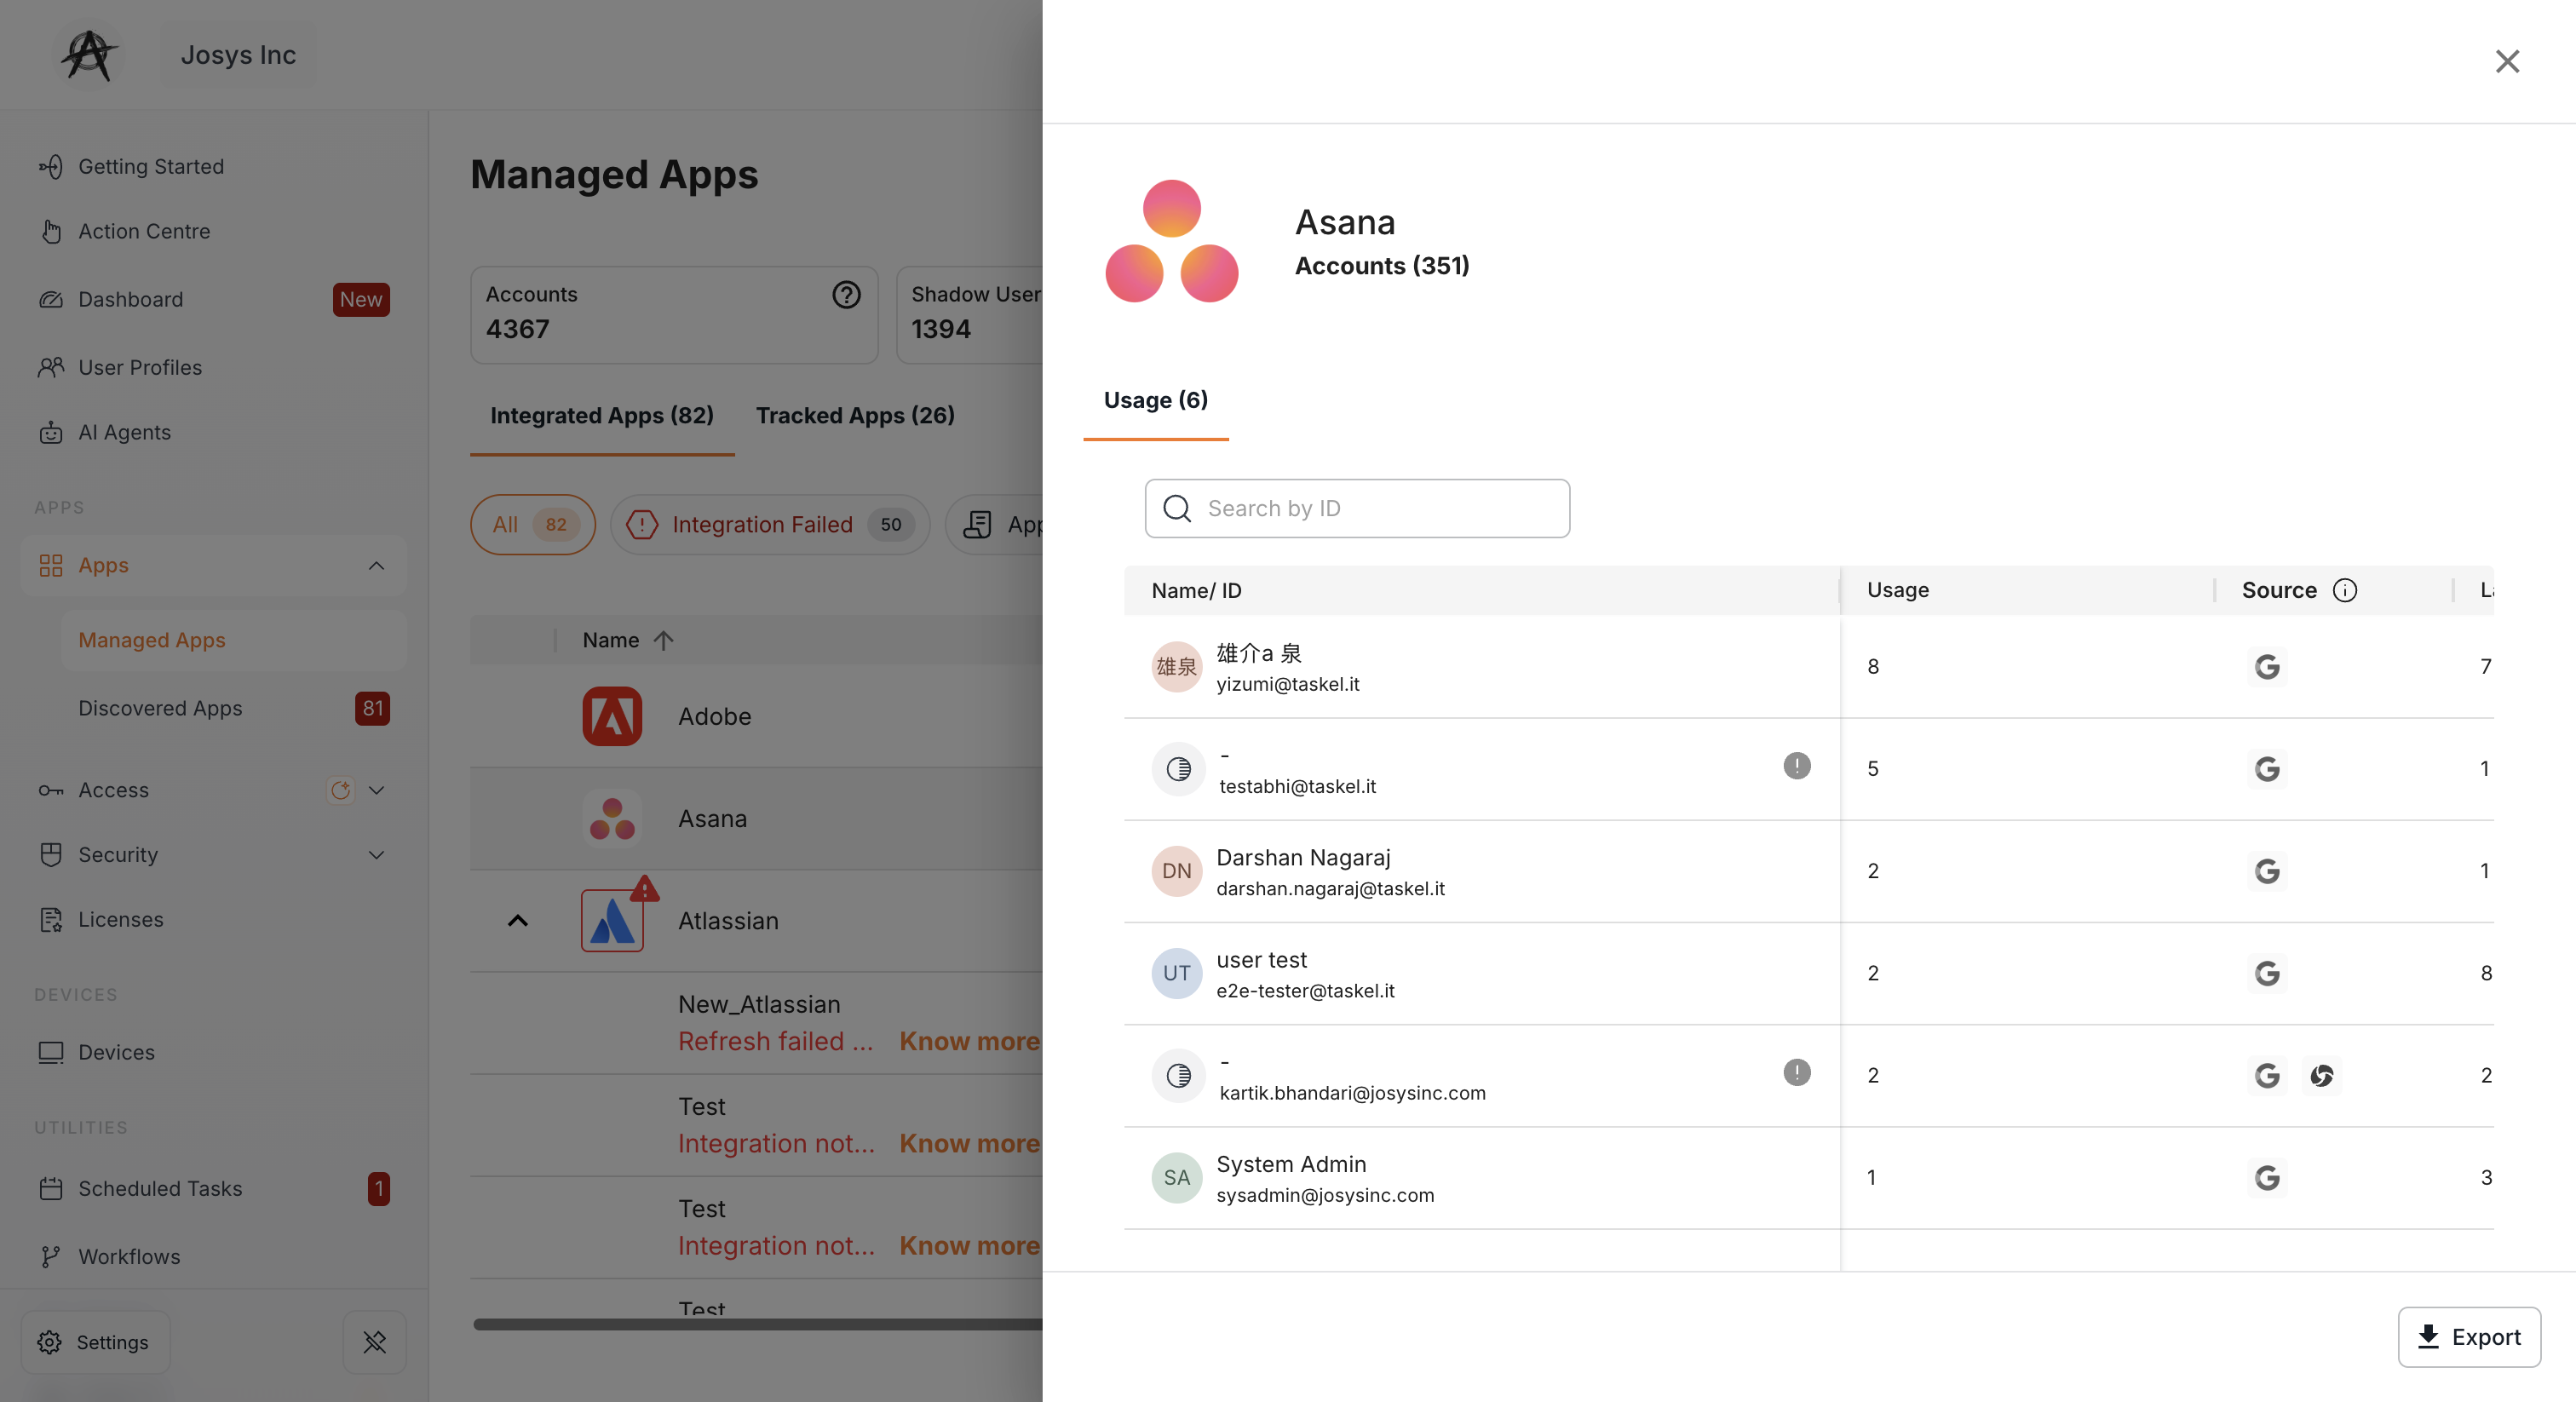Click the Accounts help question mark icon
Viewport: 2576px width, 1402px height.
coord(846,295)
